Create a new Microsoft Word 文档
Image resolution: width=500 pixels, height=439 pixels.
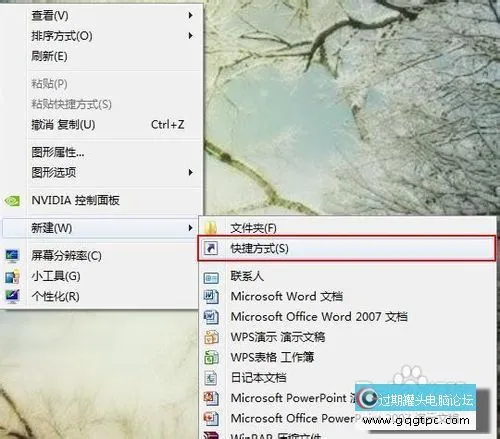[347, 296]
